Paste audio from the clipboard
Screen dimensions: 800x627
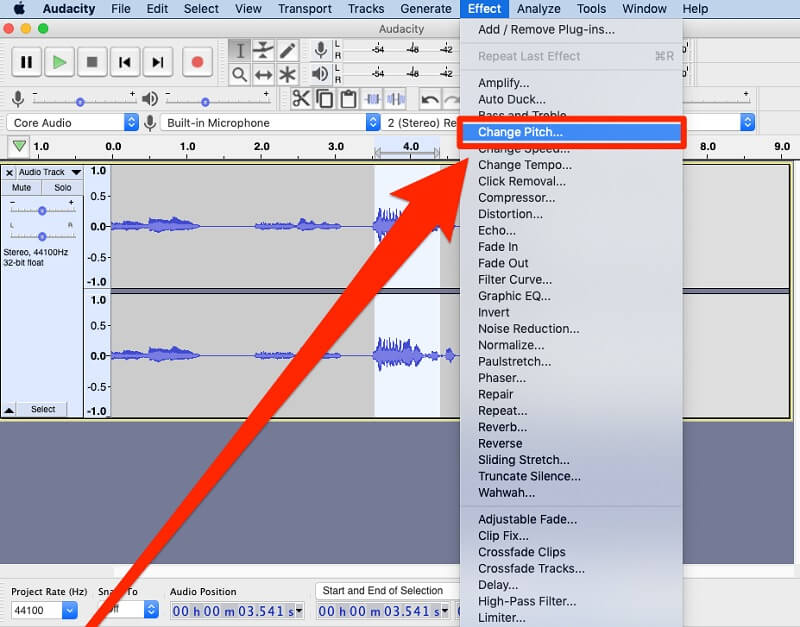point(348,100)
